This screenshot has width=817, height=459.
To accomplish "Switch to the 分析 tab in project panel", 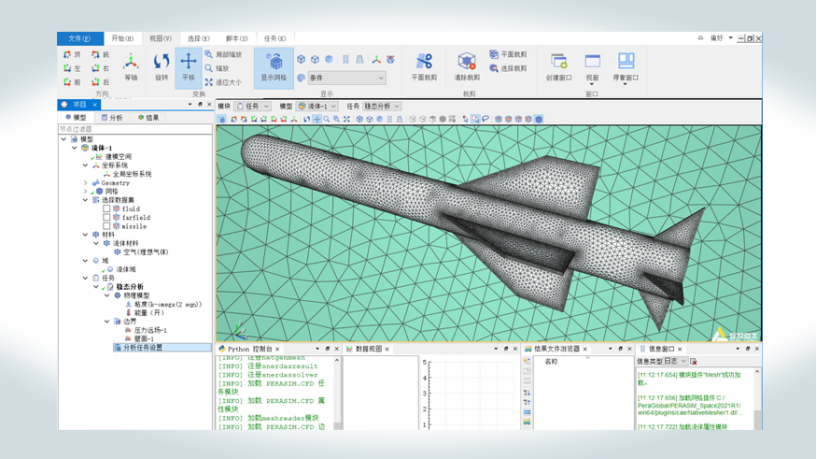I will point(112,118).
